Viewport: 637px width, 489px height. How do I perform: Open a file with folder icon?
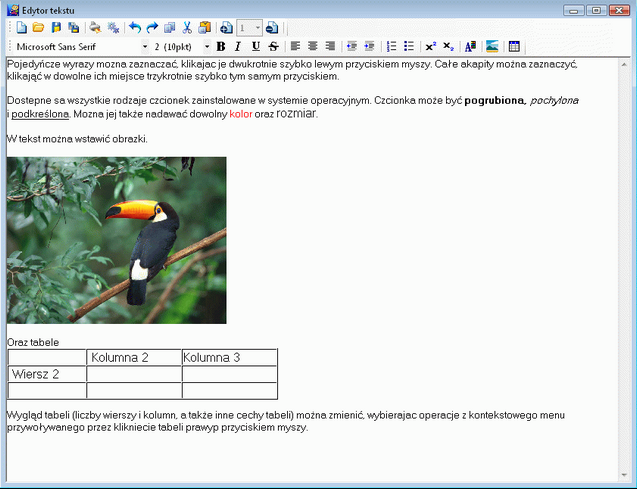[x=39, y=28]
